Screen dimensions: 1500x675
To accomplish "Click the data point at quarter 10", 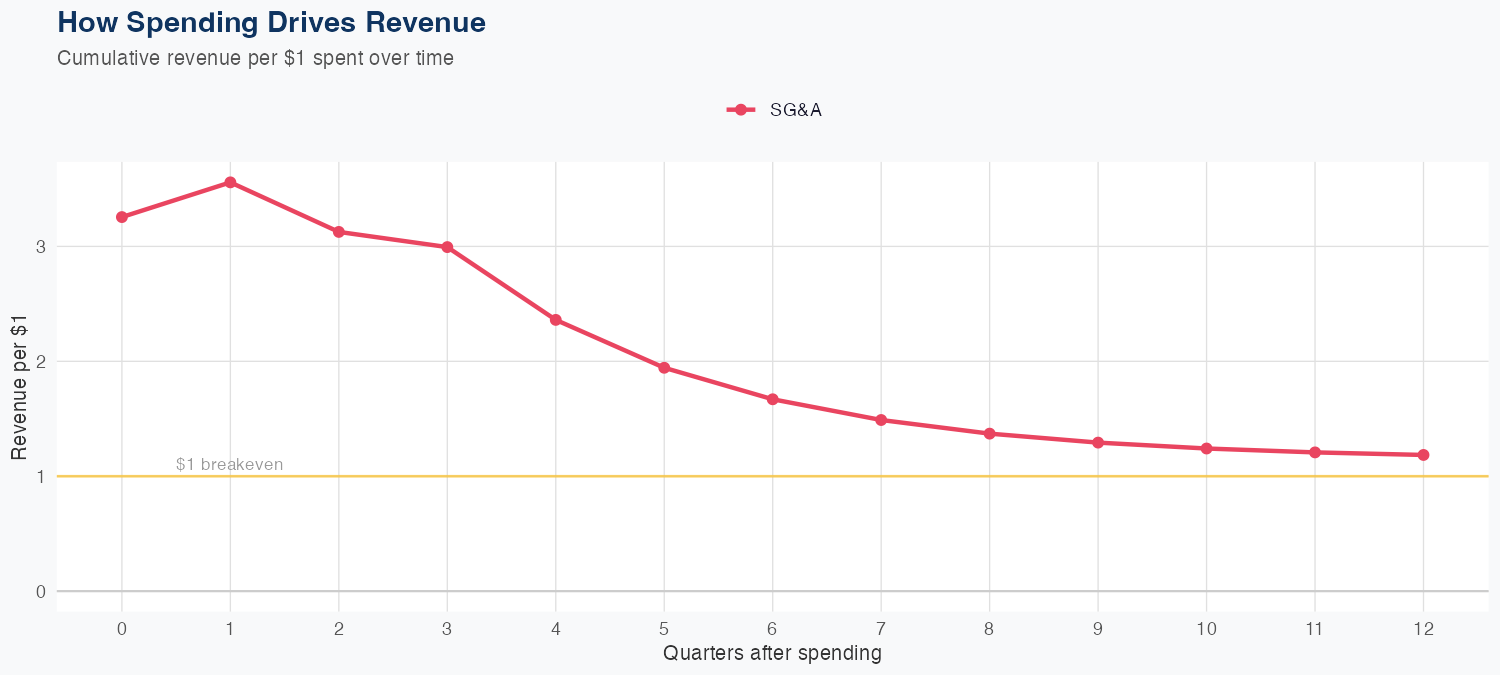I will click(x=1206, y=448).
